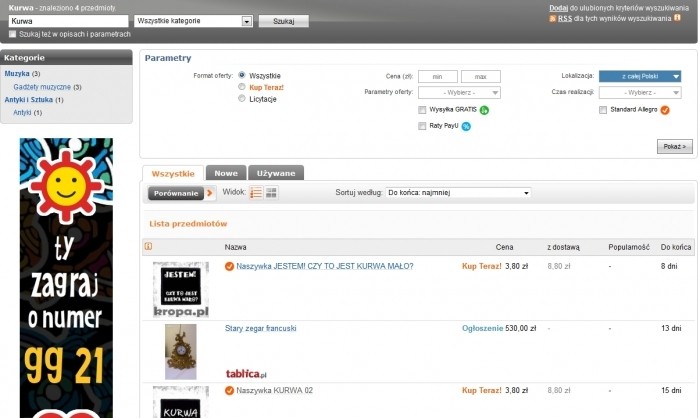Viewport: 700px width, 418px height.
Task: Click the minimum price input field
Action: 437,76
